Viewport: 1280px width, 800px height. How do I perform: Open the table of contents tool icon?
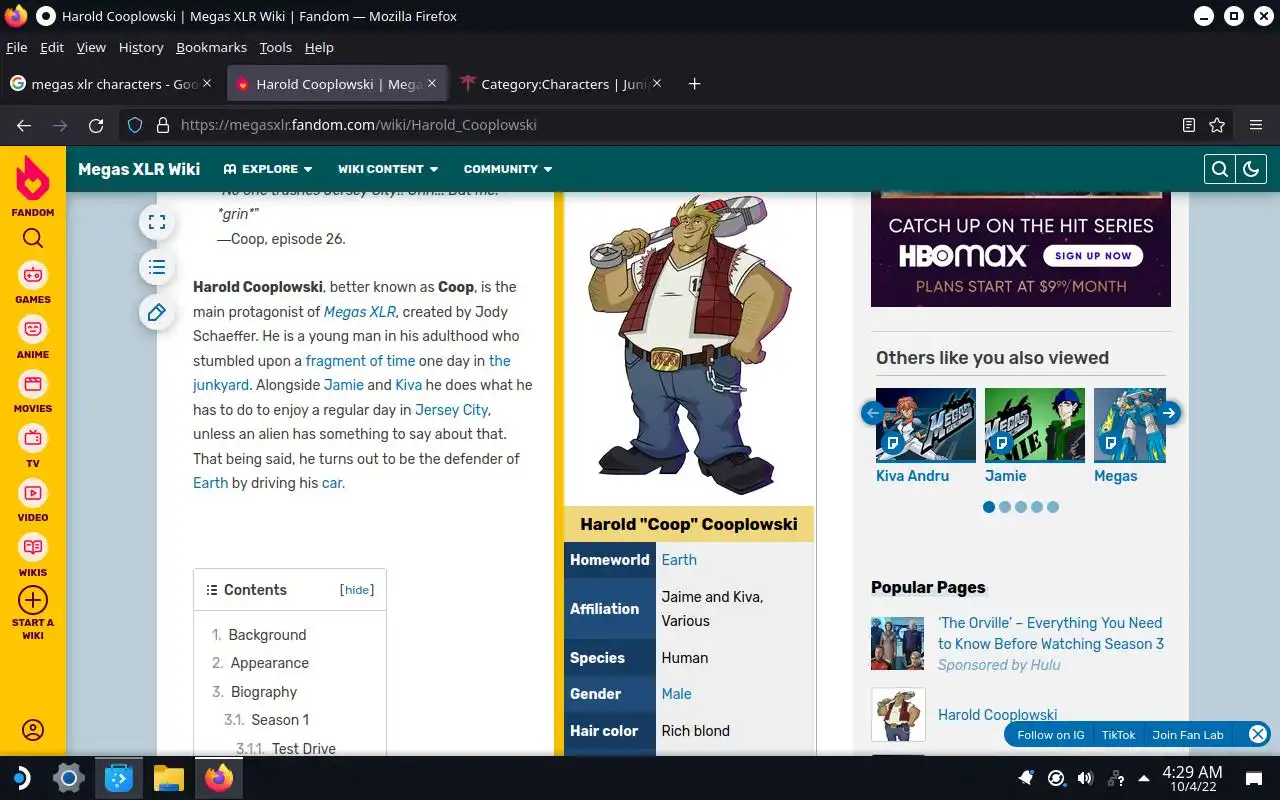coord(157,267)
